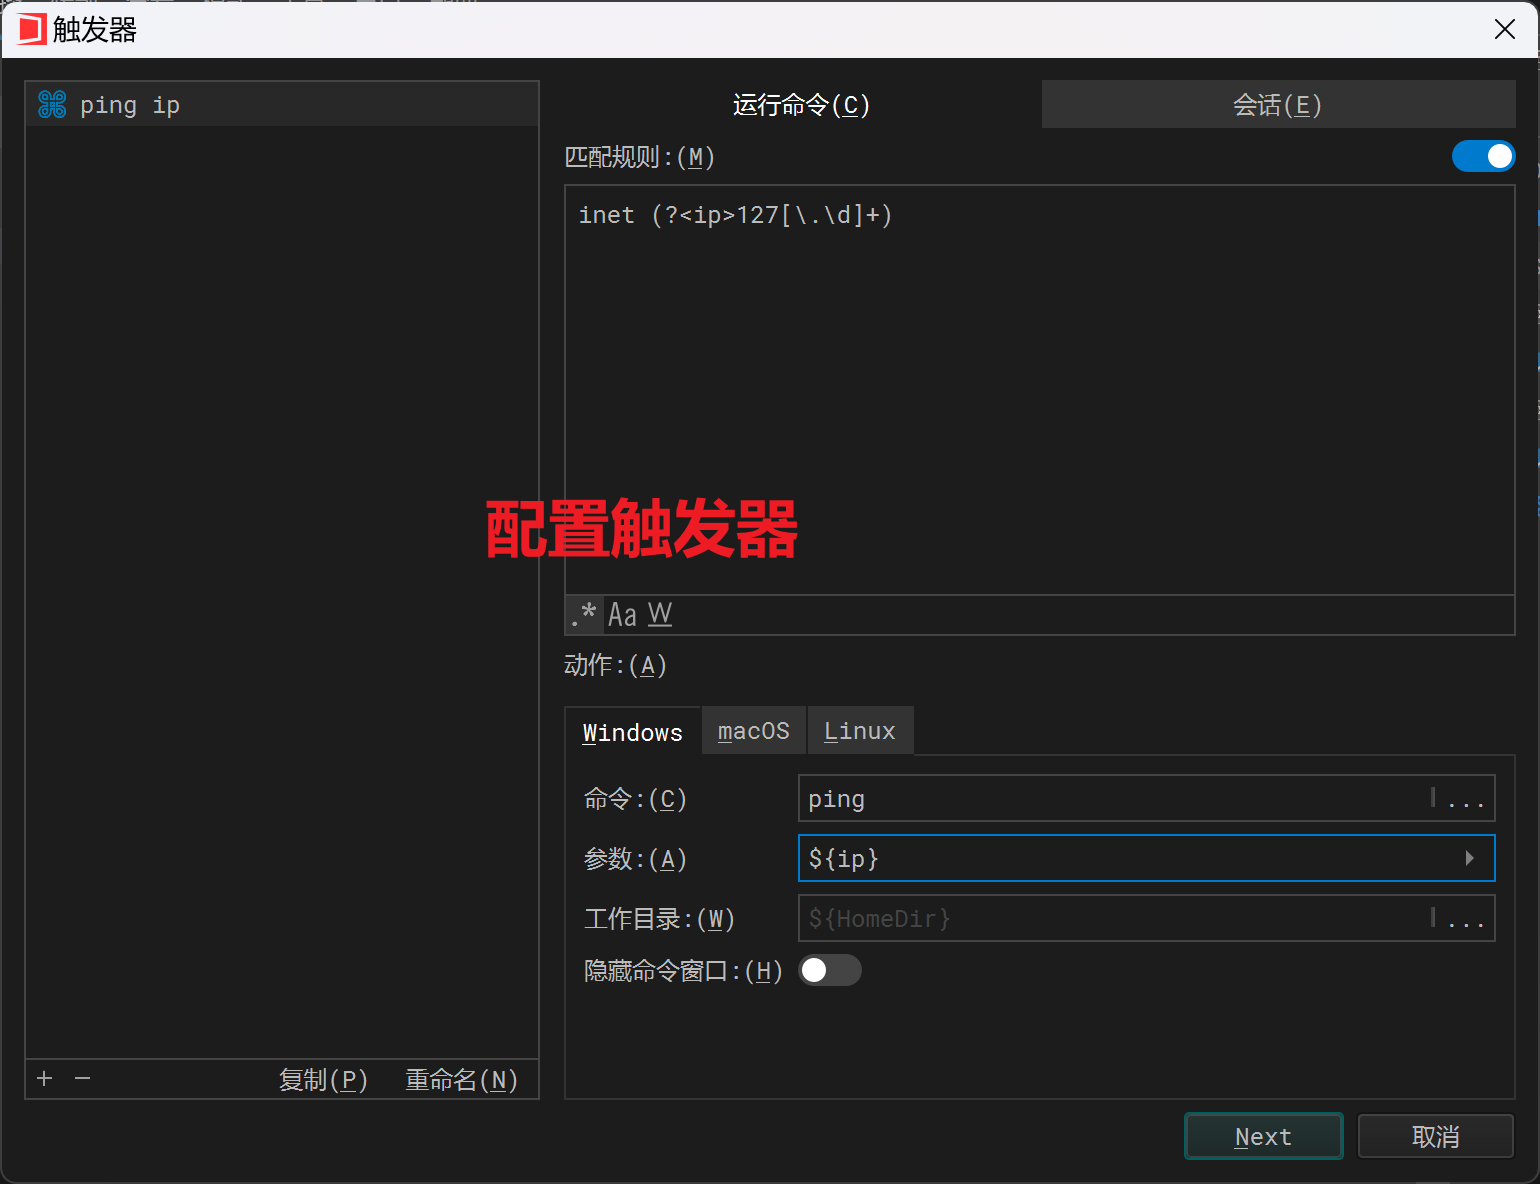Click 复制(P) to duplicate trigger

click(323, 1080)
